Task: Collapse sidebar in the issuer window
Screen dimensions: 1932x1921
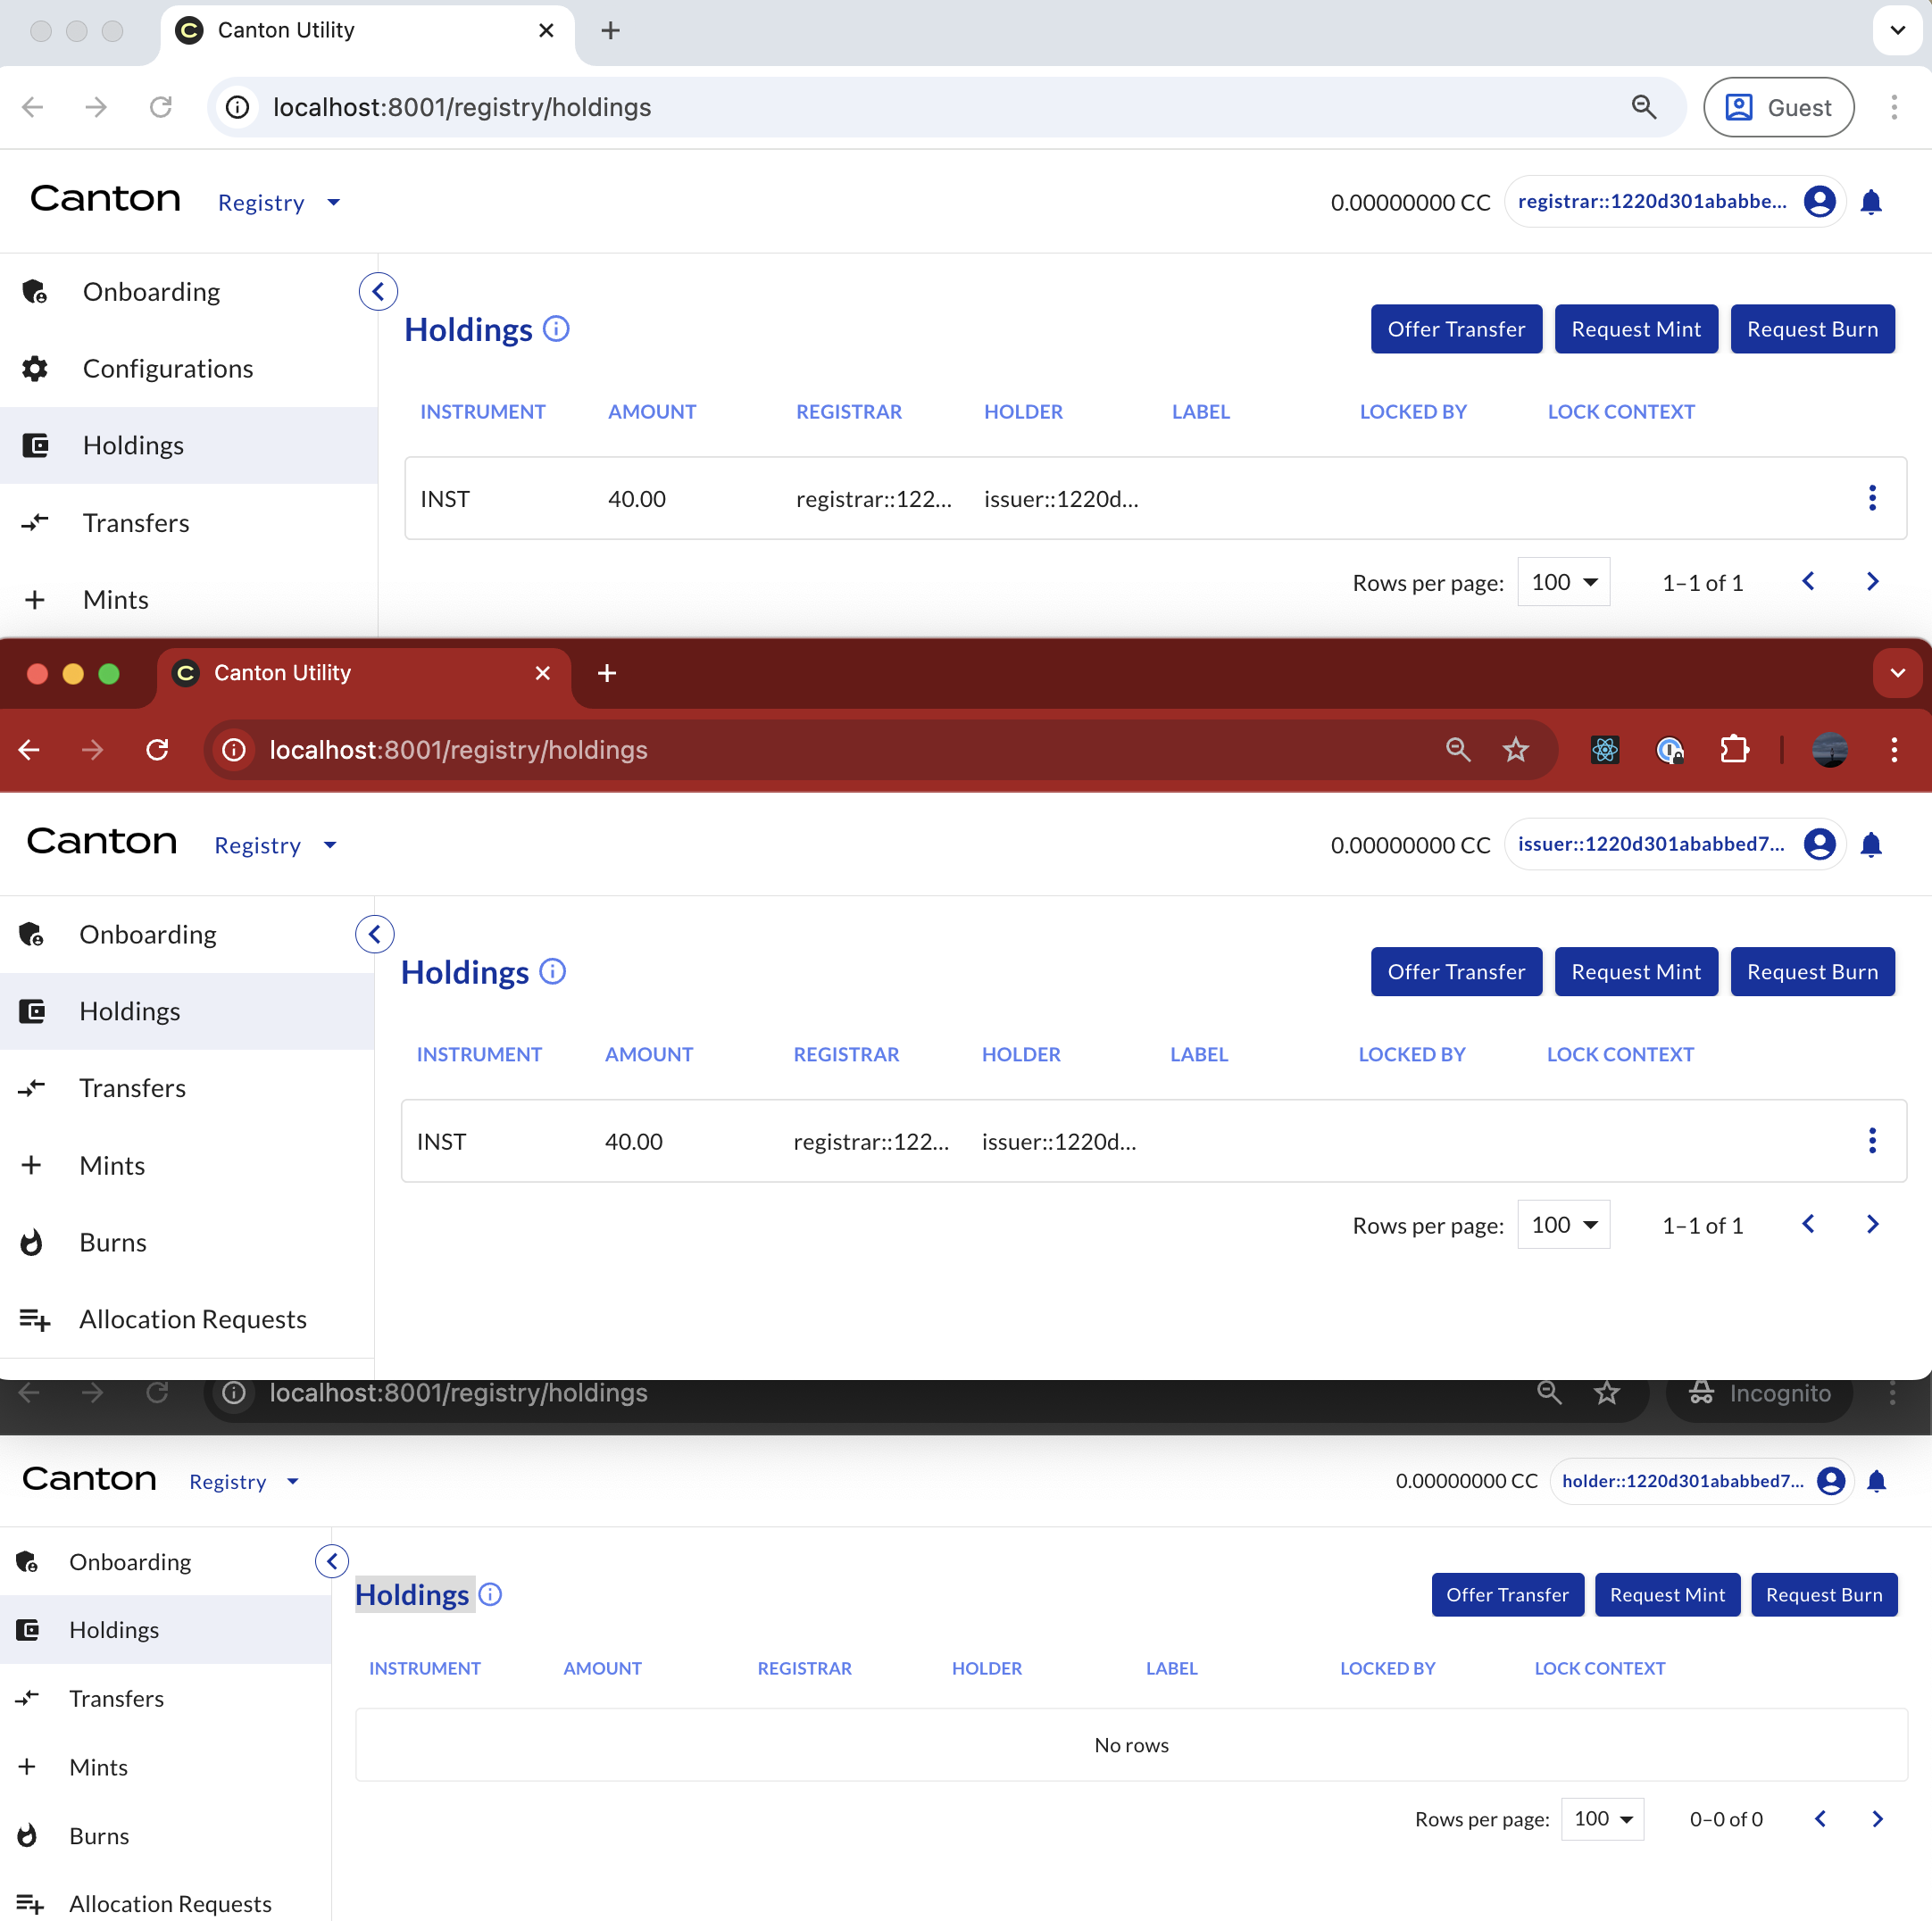Action: [375, 934]
